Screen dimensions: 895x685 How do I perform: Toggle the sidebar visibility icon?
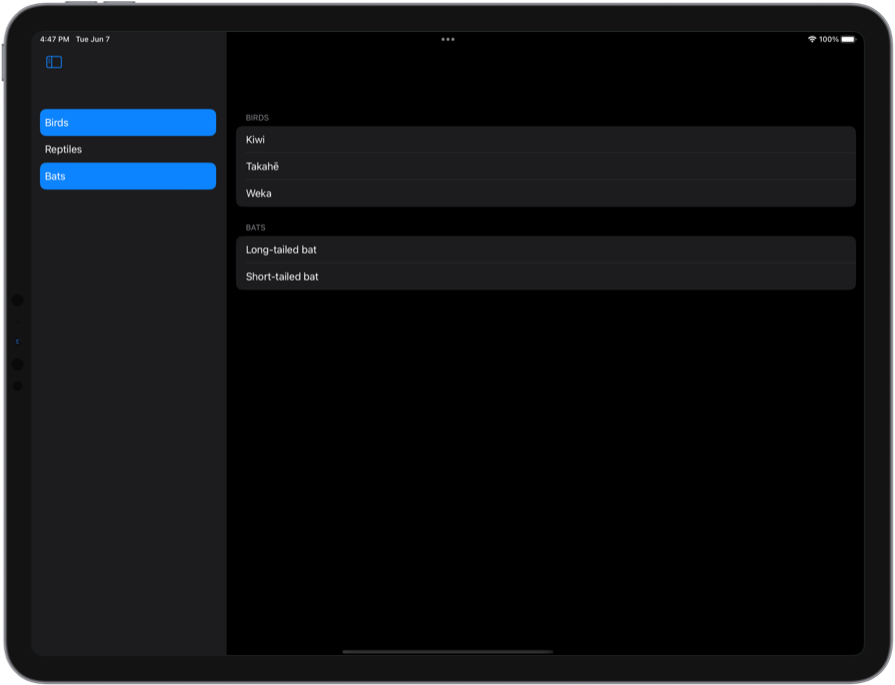pos(54,62)
